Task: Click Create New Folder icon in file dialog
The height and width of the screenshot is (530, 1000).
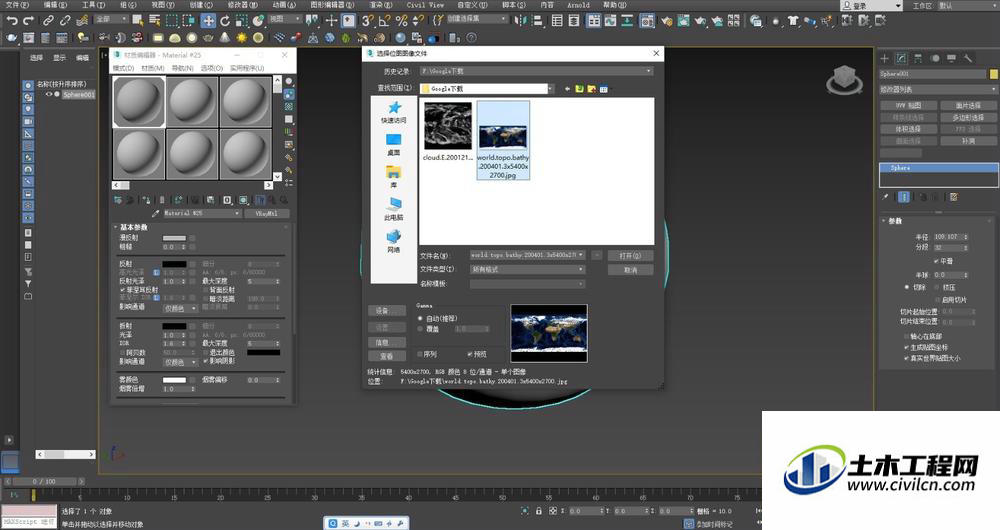Action: tap(591, 89)
